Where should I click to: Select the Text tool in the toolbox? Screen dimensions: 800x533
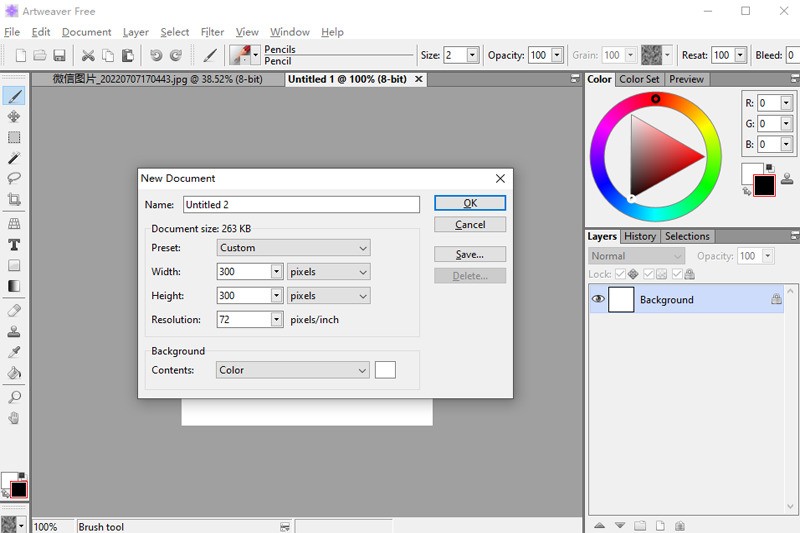point(14,245)
